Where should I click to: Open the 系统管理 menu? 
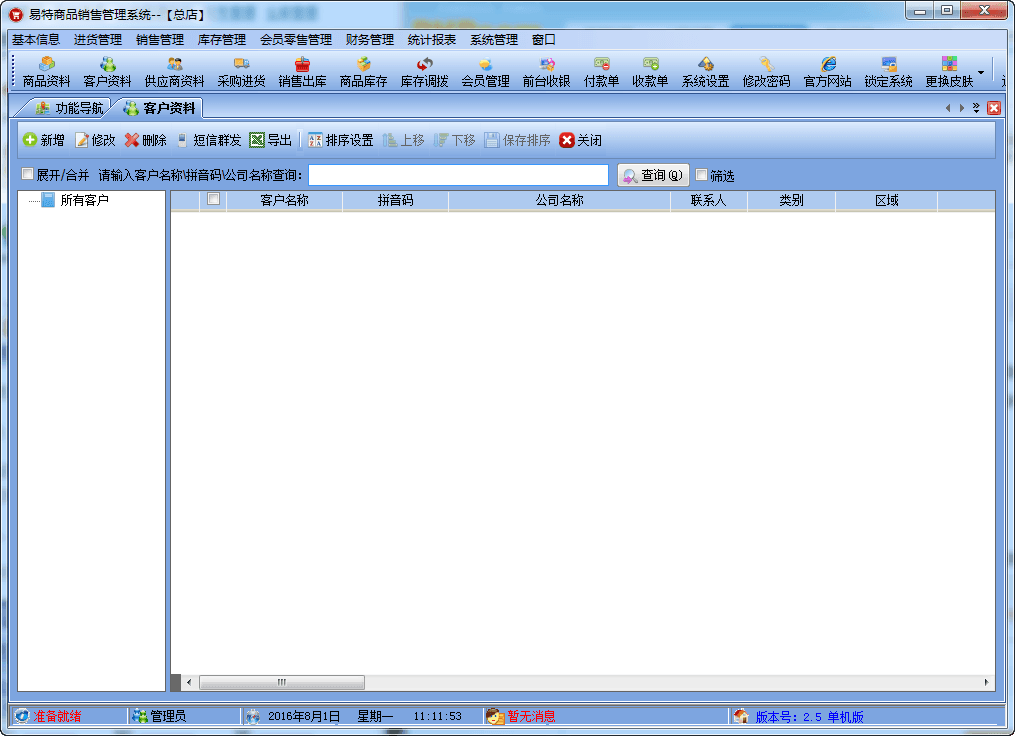pyautogui.click(x=494, y=39)
